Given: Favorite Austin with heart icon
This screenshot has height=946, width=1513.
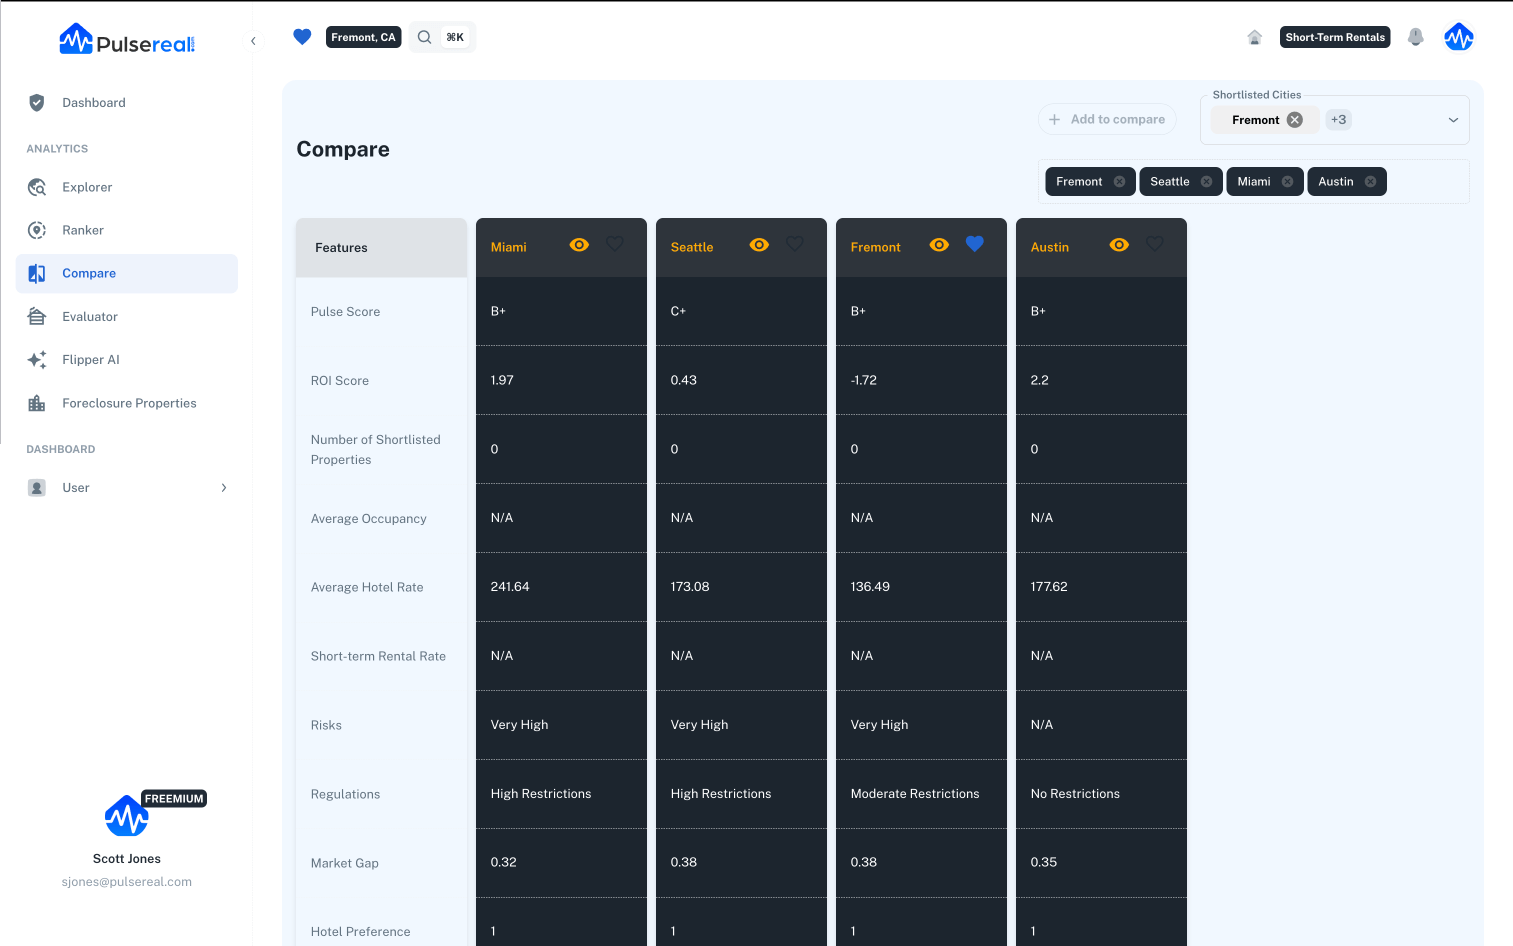Looking at the screenshot, I should pyautogui.click(x=1155, y=244).
